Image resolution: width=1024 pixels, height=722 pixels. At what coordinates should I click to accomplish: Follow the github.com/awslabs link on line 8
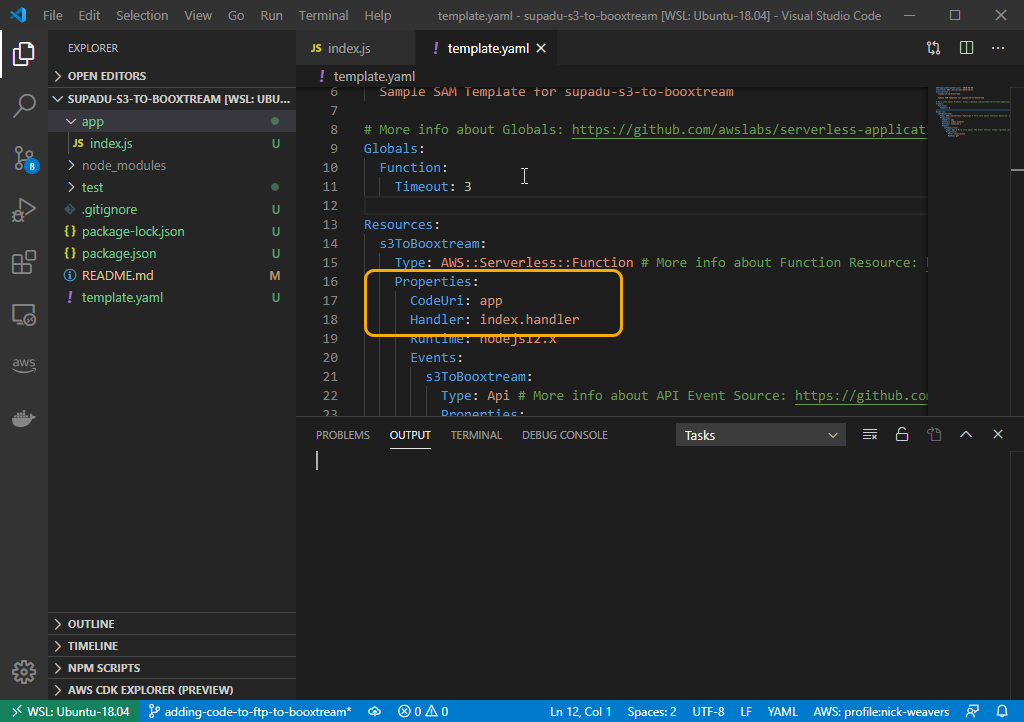point(749,129)
